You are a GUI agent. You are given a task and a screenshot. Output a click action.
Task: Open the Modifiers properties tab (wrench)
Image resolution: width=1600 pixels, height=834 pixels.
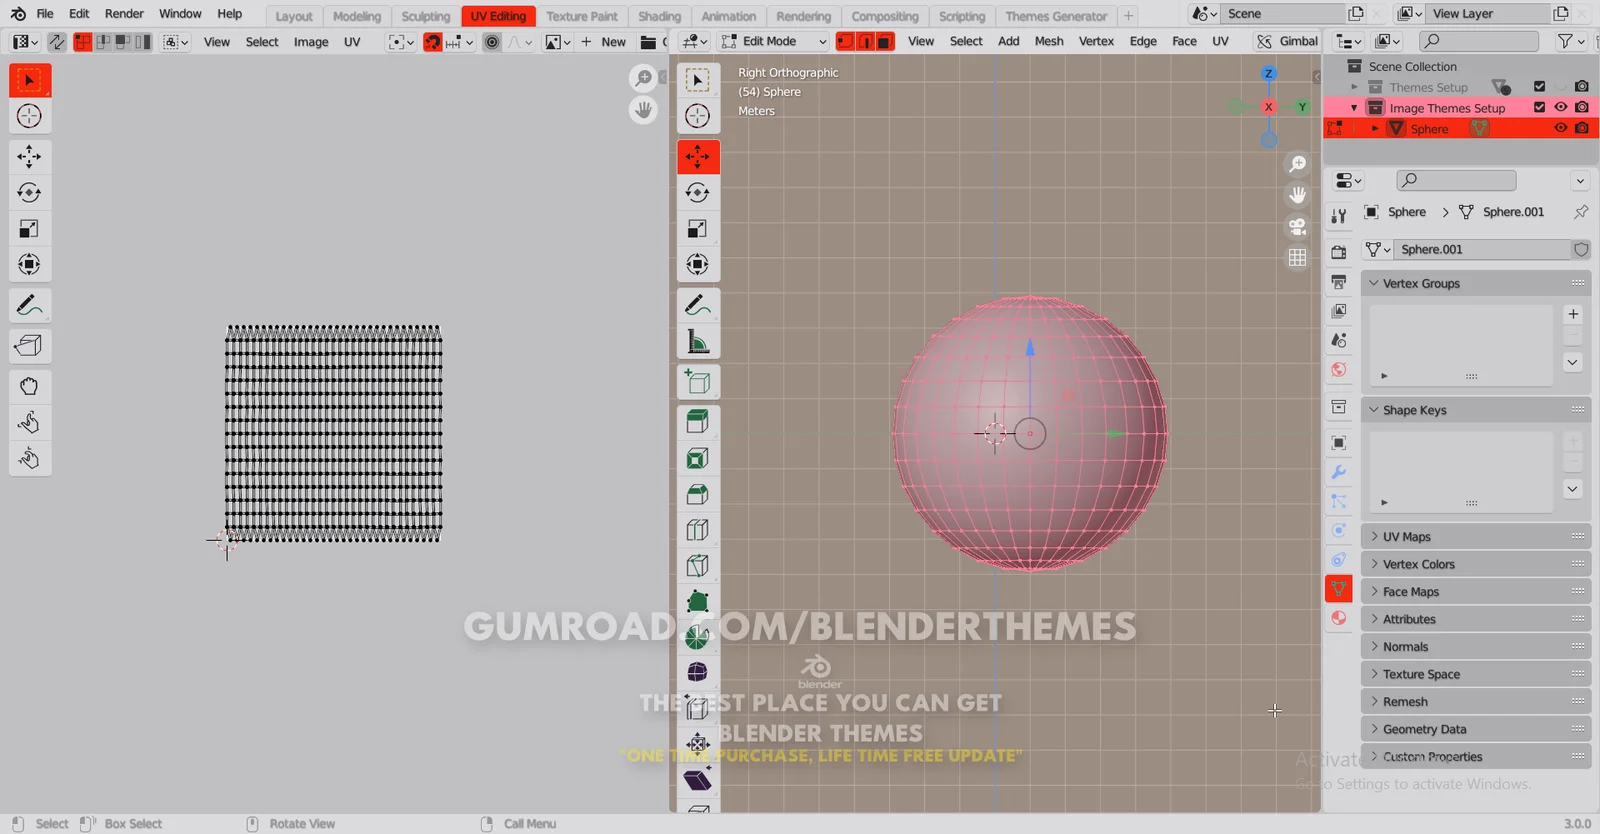(x=1339, y=472)
